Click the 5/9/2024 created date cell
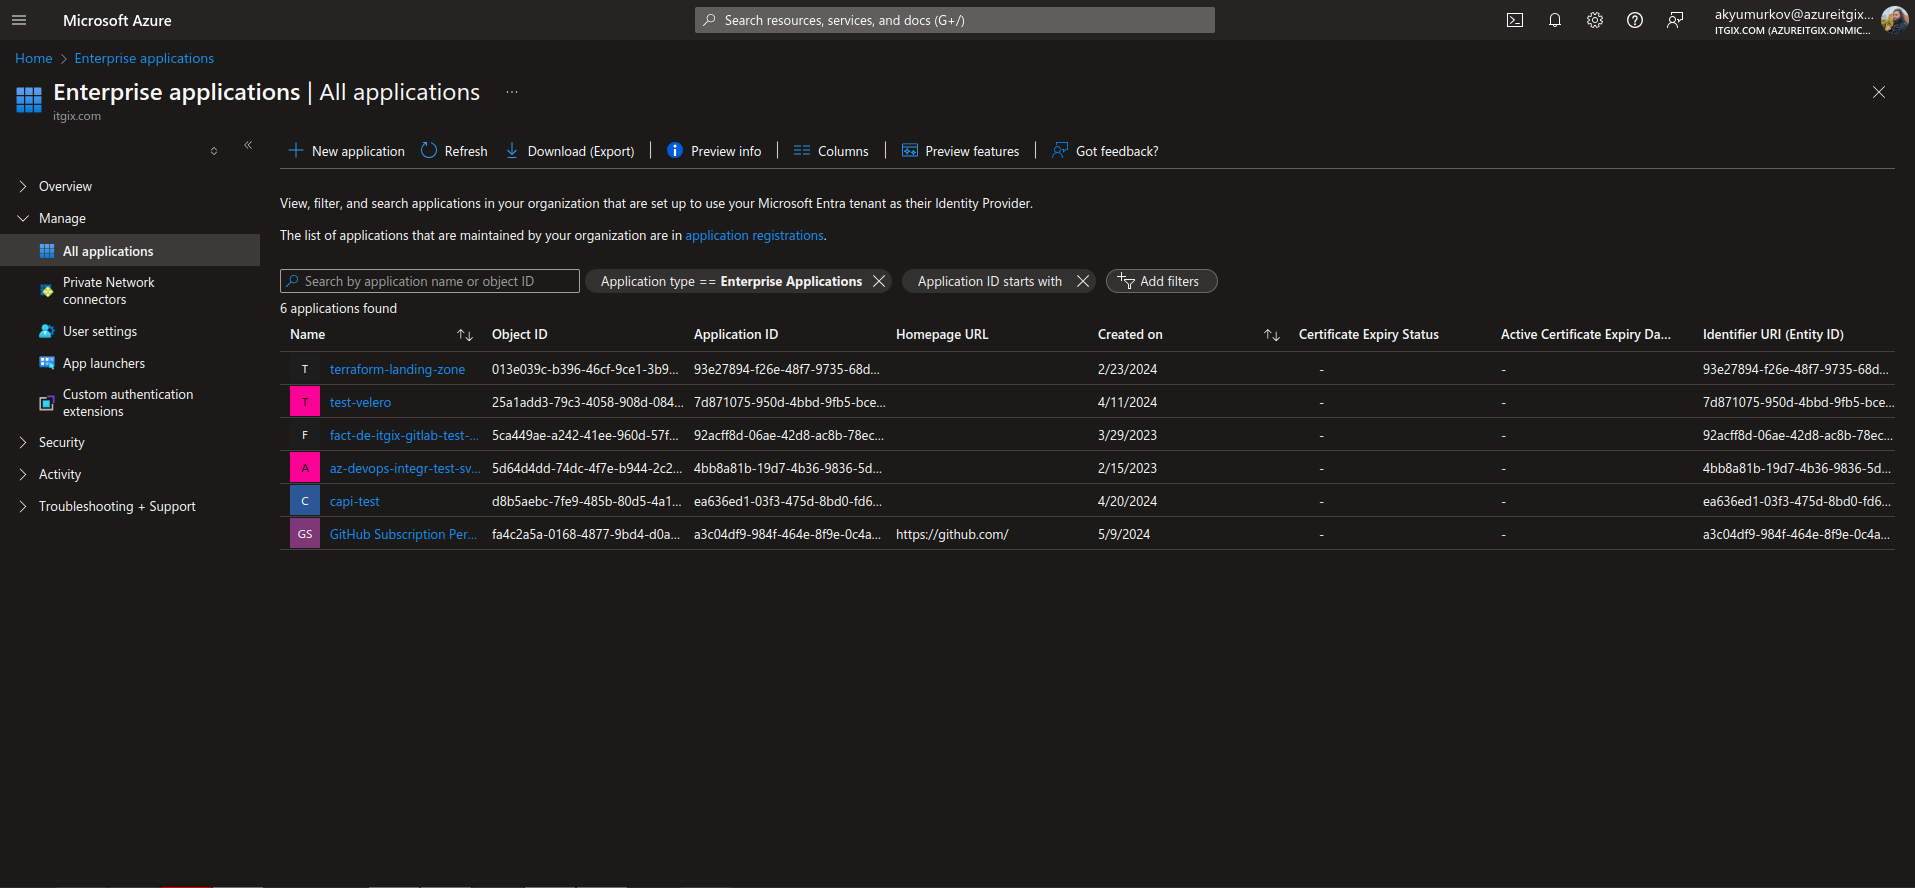Image resolution: width=1915 pixels, height=888 pixels. pyautogui.click(x=1124, y=534)
